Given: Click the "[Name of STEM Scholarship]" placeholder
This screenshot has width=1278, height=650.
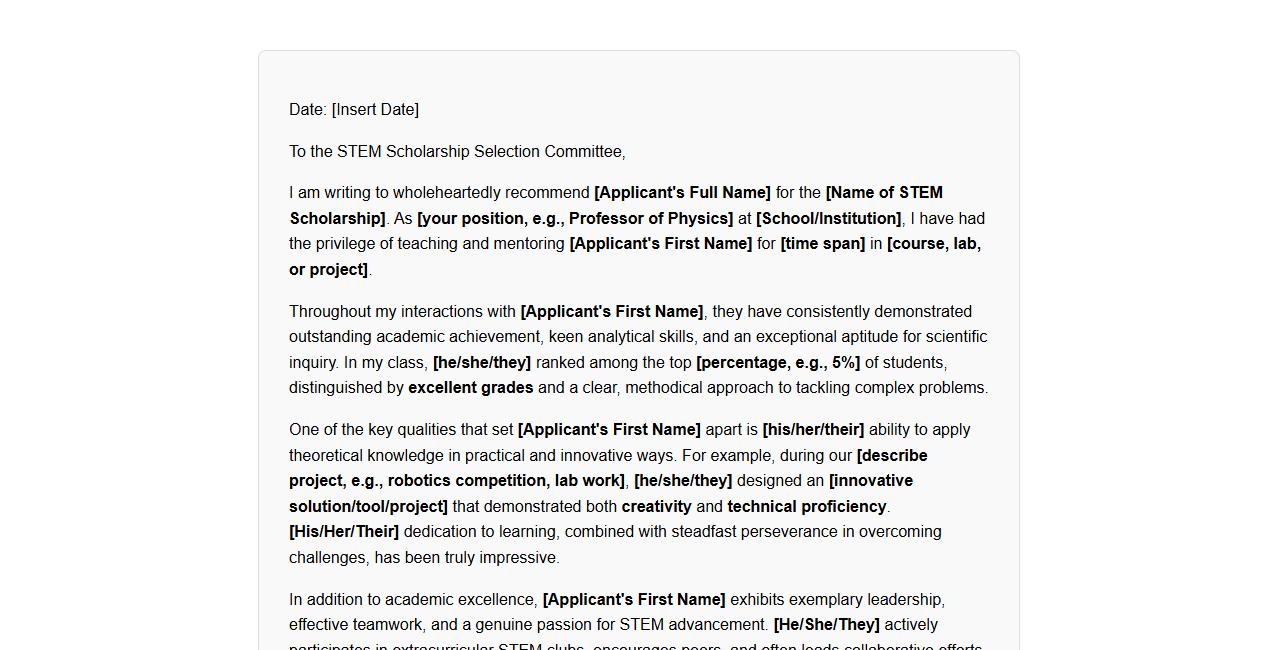Looking at the screenshot, I should click(884, 193).
